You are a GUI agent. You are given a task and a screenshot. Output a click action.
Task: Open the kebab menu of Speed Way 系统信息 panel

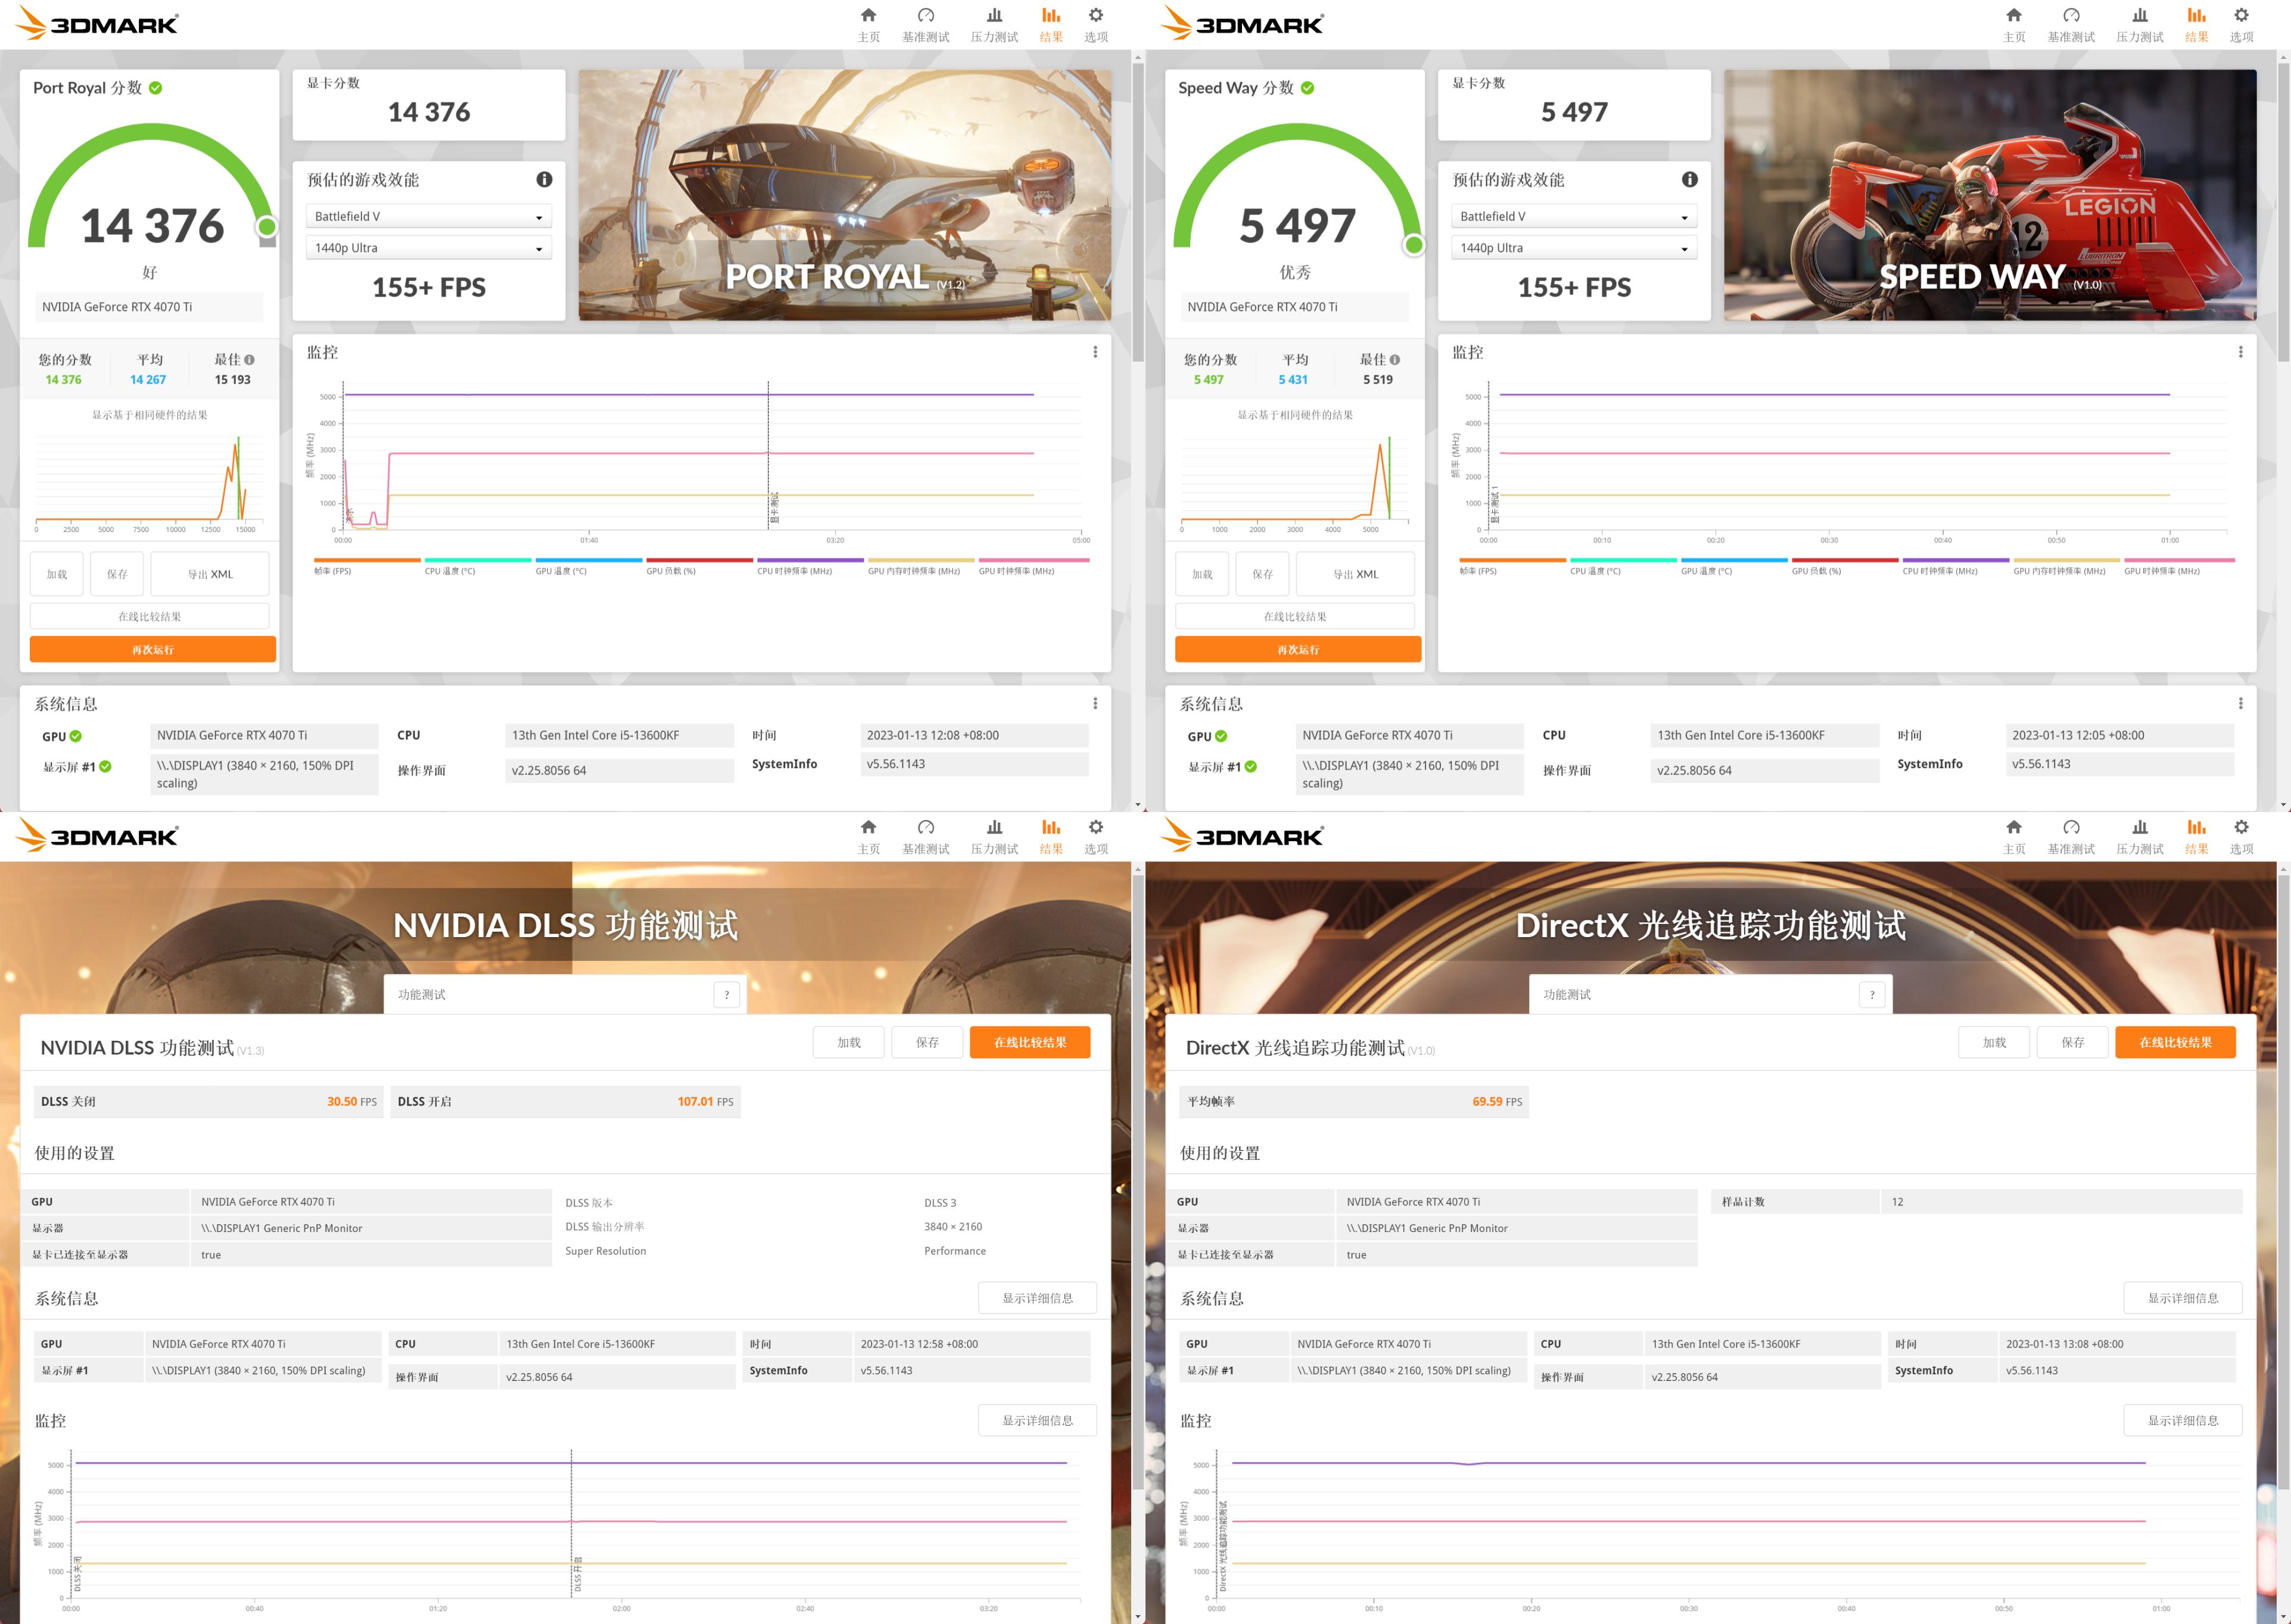2240,703
